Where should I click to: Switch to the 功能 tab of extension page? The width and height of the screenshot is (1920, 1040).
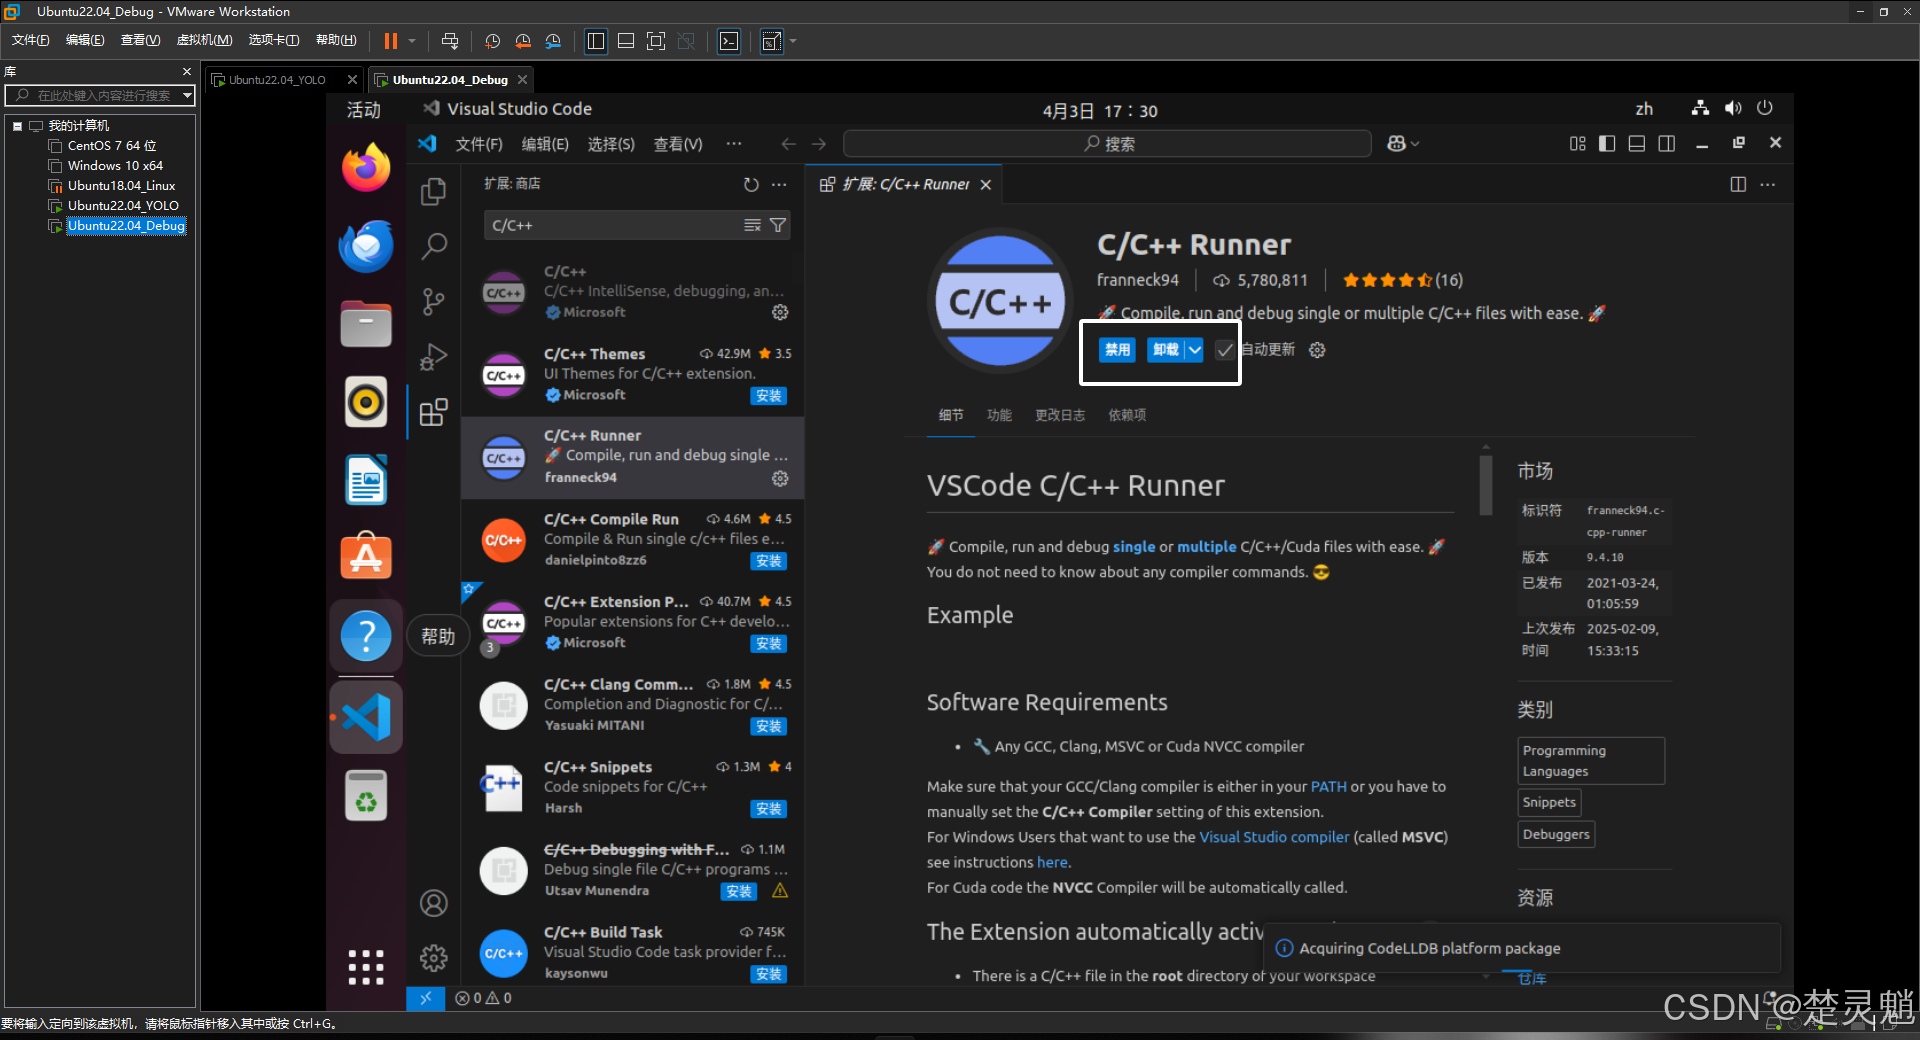[999, 415]
